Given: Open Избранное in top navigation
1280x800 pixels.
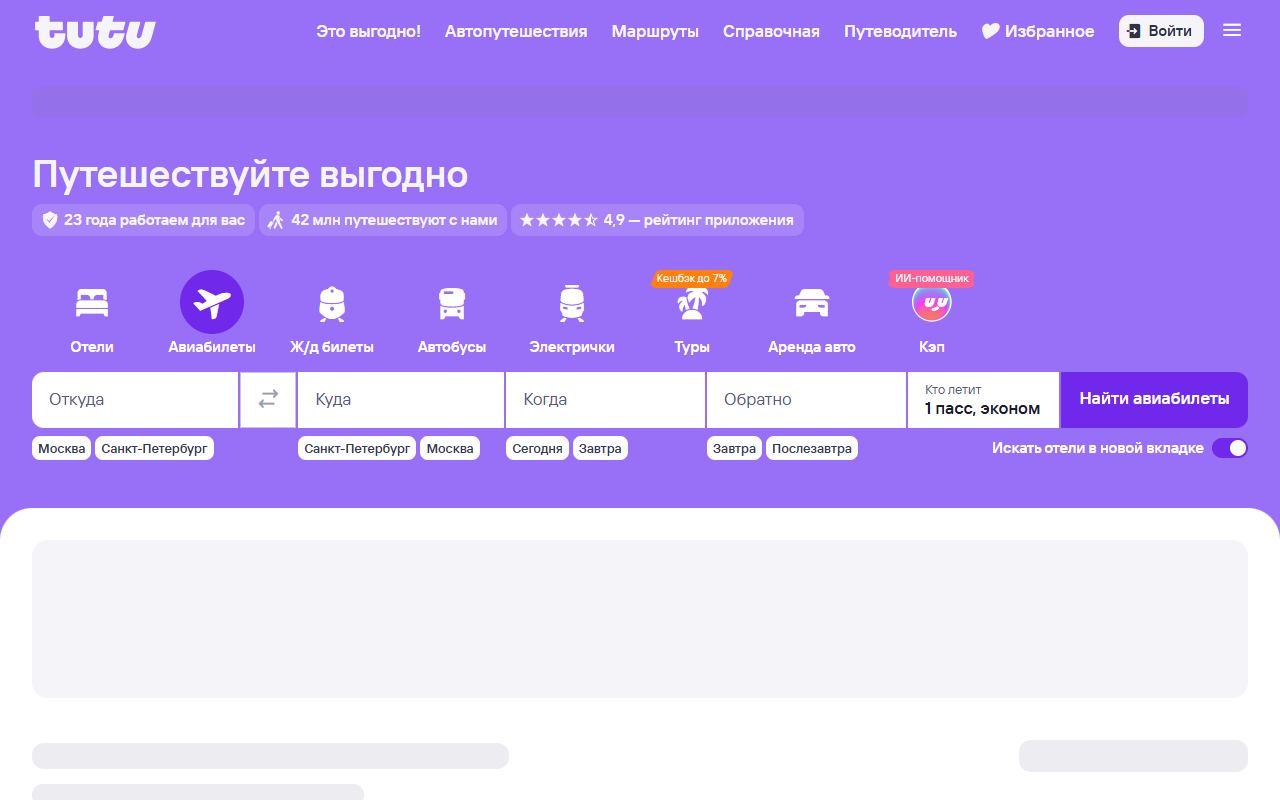Looking at the screenshot, I should click(x=1038, y=31).
